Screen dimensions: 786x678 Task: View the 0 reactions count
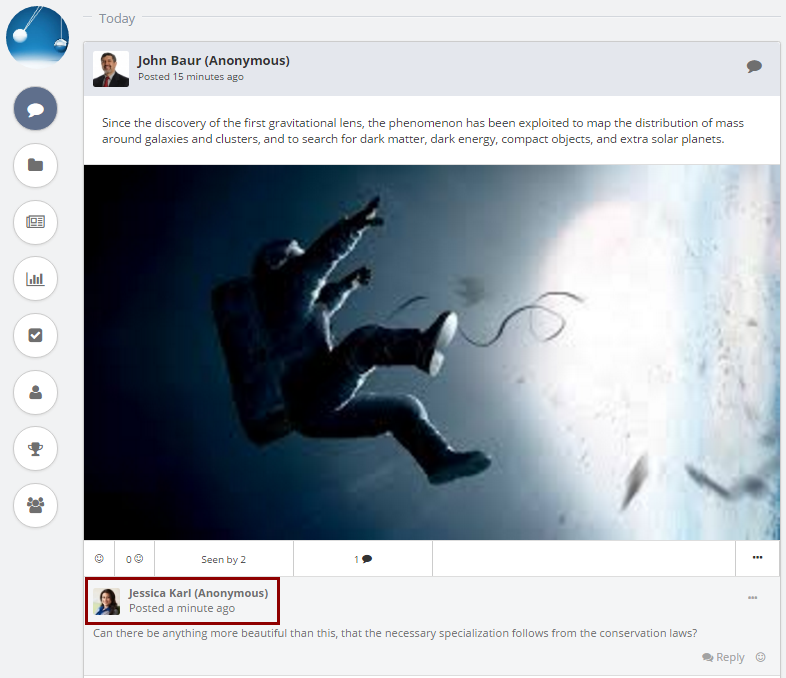pyautogui.click(x=134, y=559)
